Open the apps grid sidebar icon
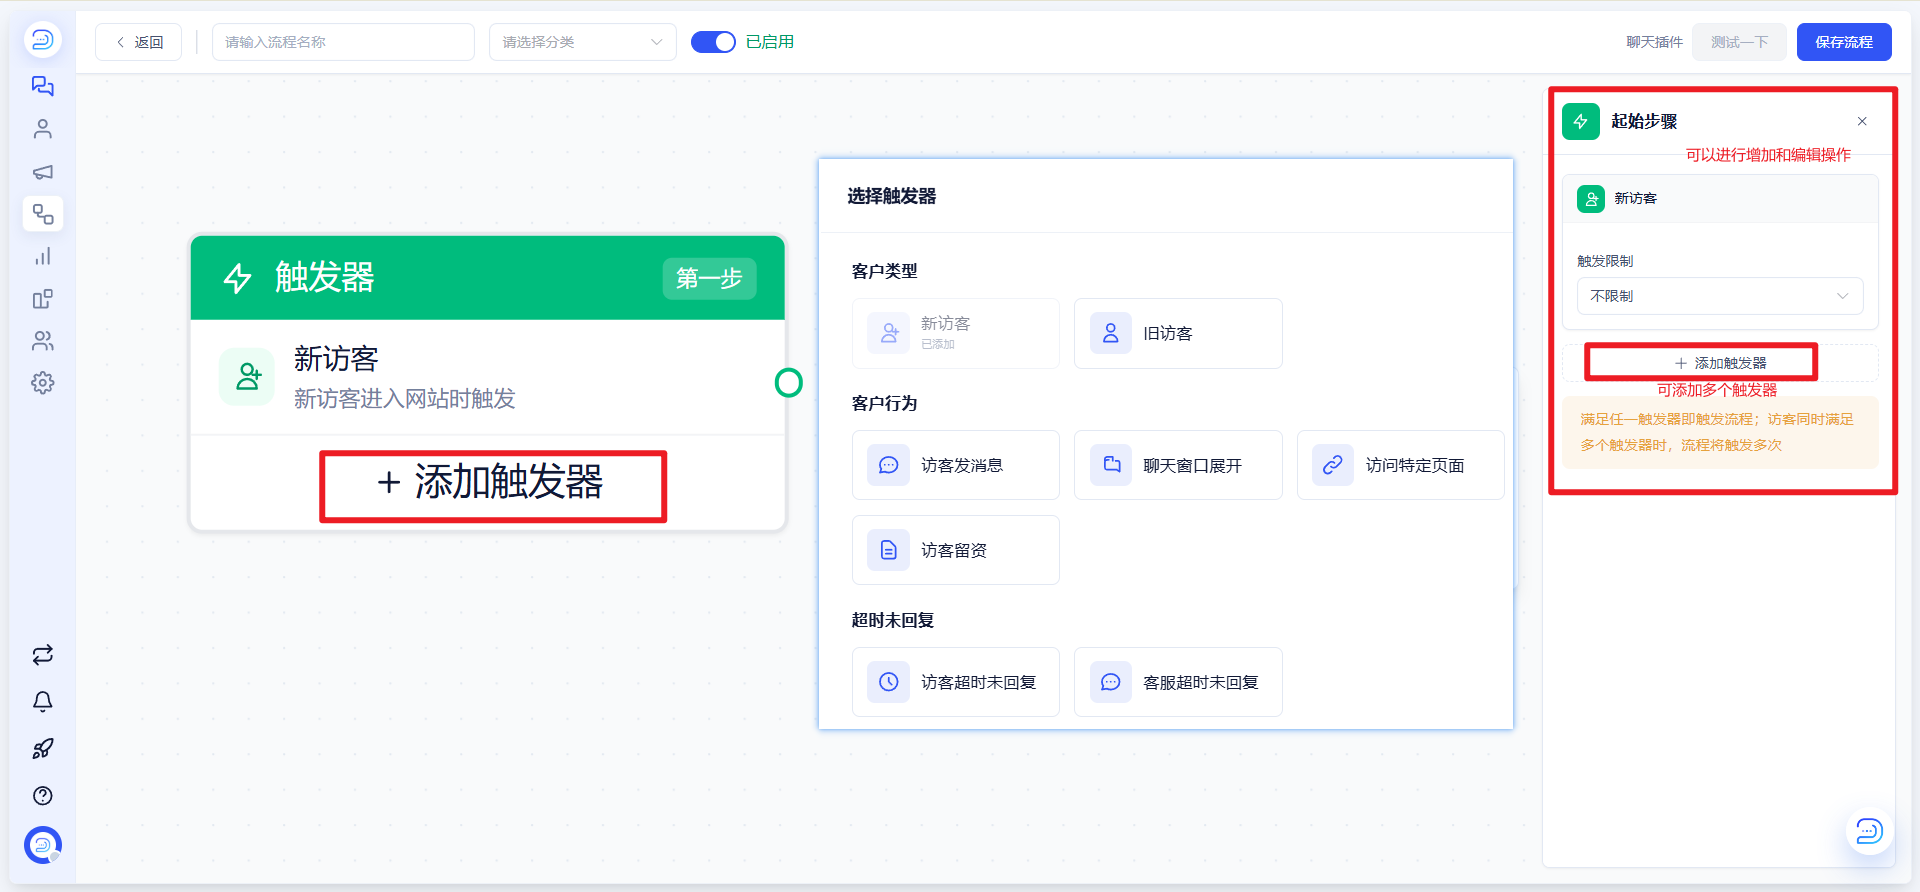The width and height of the screenshot is (1920, 892). click(42, 299)
